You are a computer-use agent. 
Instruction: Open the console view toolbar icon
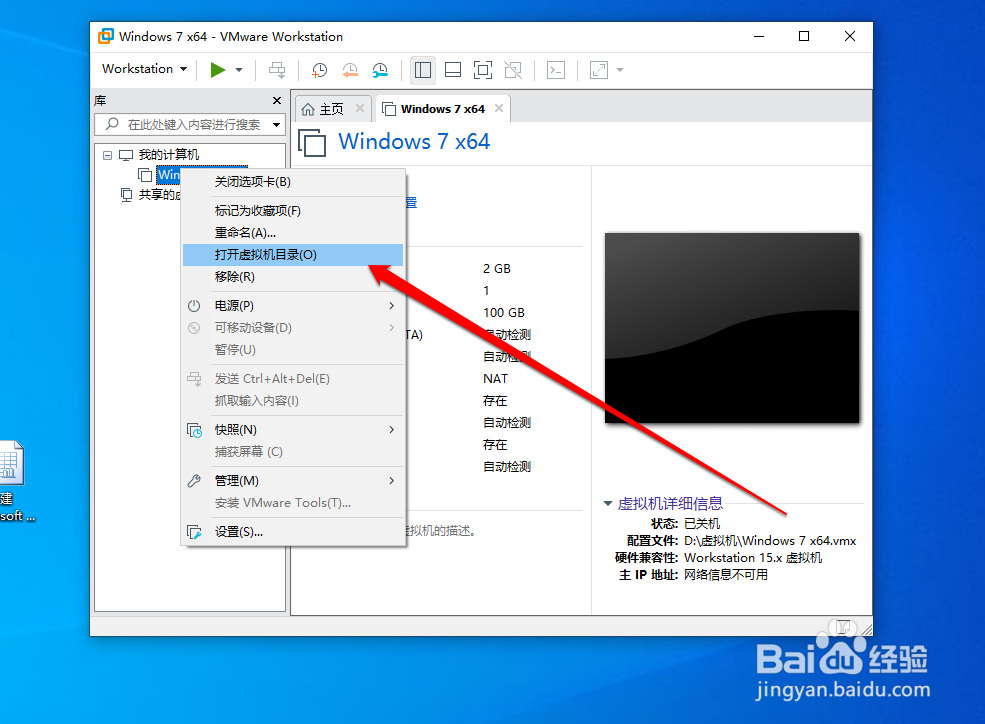click(556, 70)
